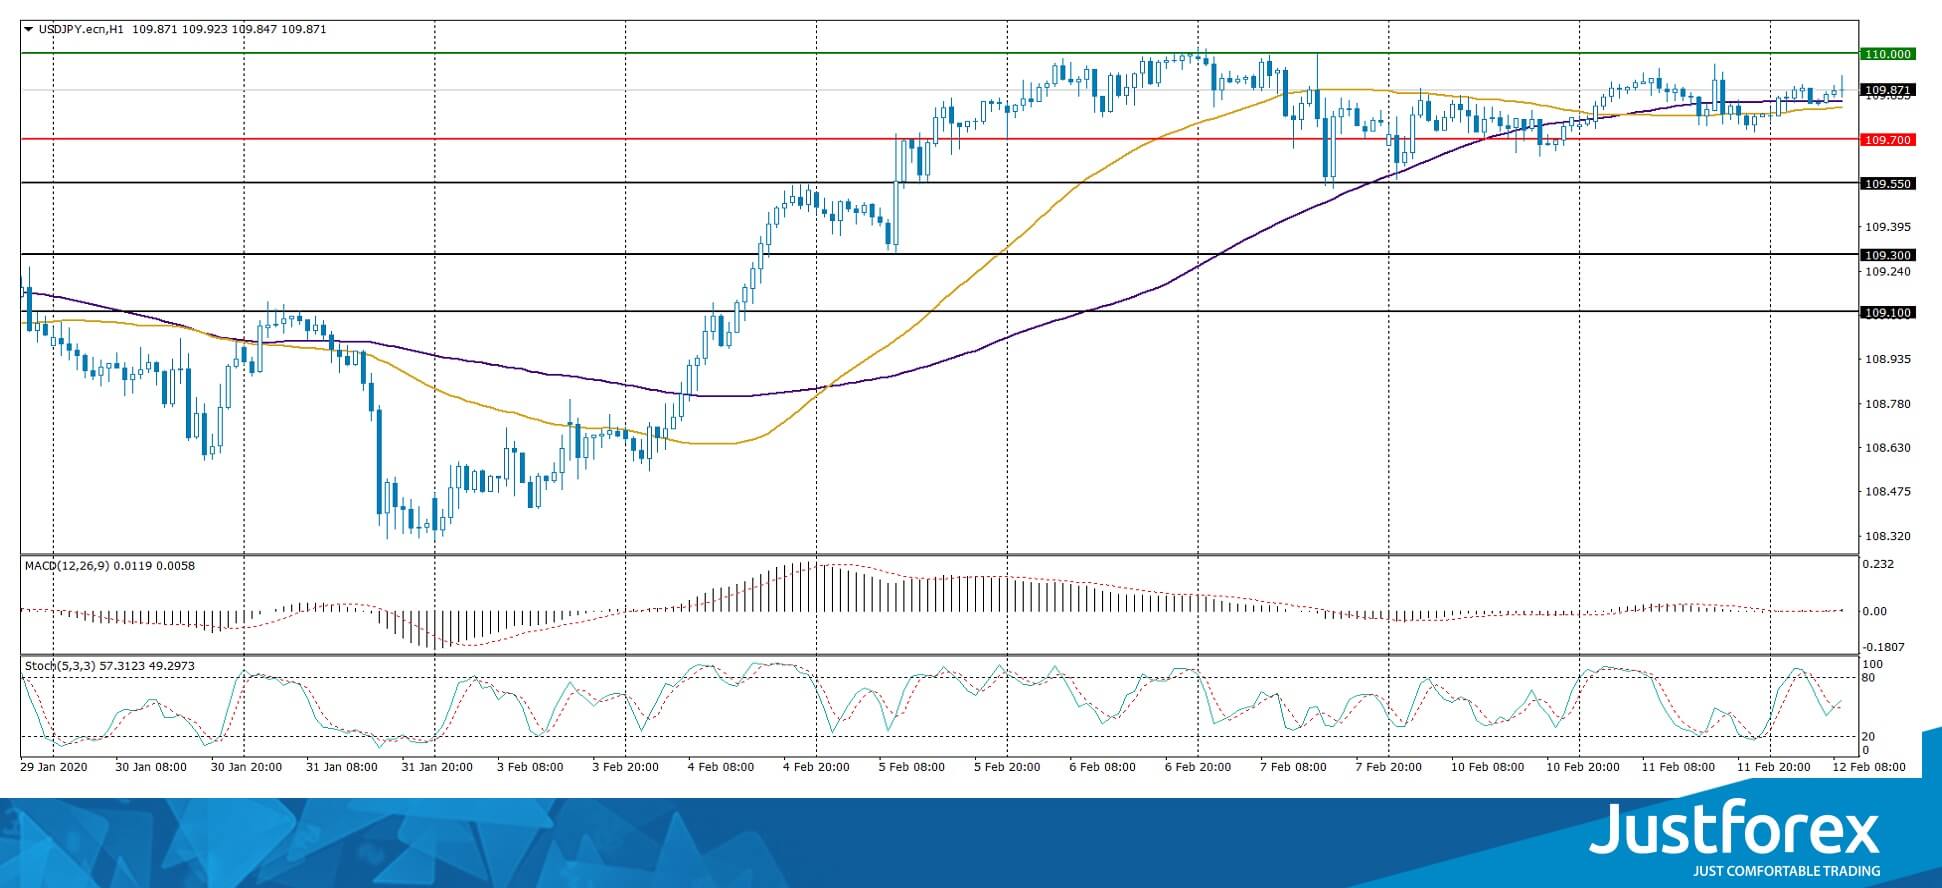The height and width of the screenshot is (888, 1942).
Task: Select the black 109.300 price level label
Action: tap(1887, 255)
